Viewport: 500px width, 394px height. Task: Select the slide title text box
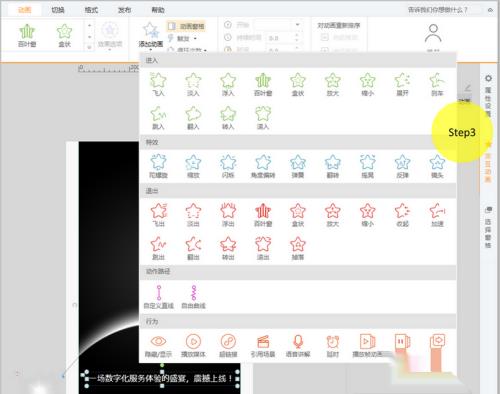point(162,378)
